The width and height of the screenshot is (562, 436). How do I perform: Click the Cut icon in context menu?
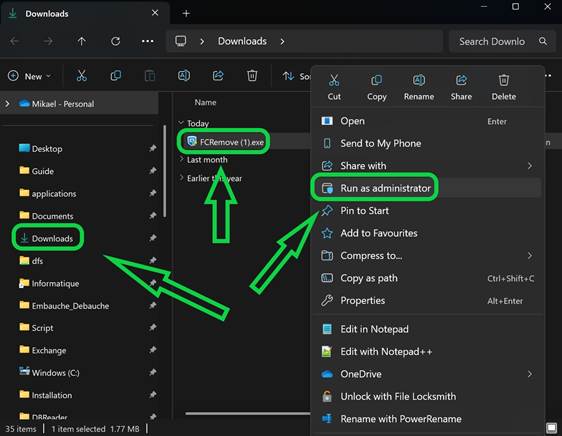tap(334, 81)
